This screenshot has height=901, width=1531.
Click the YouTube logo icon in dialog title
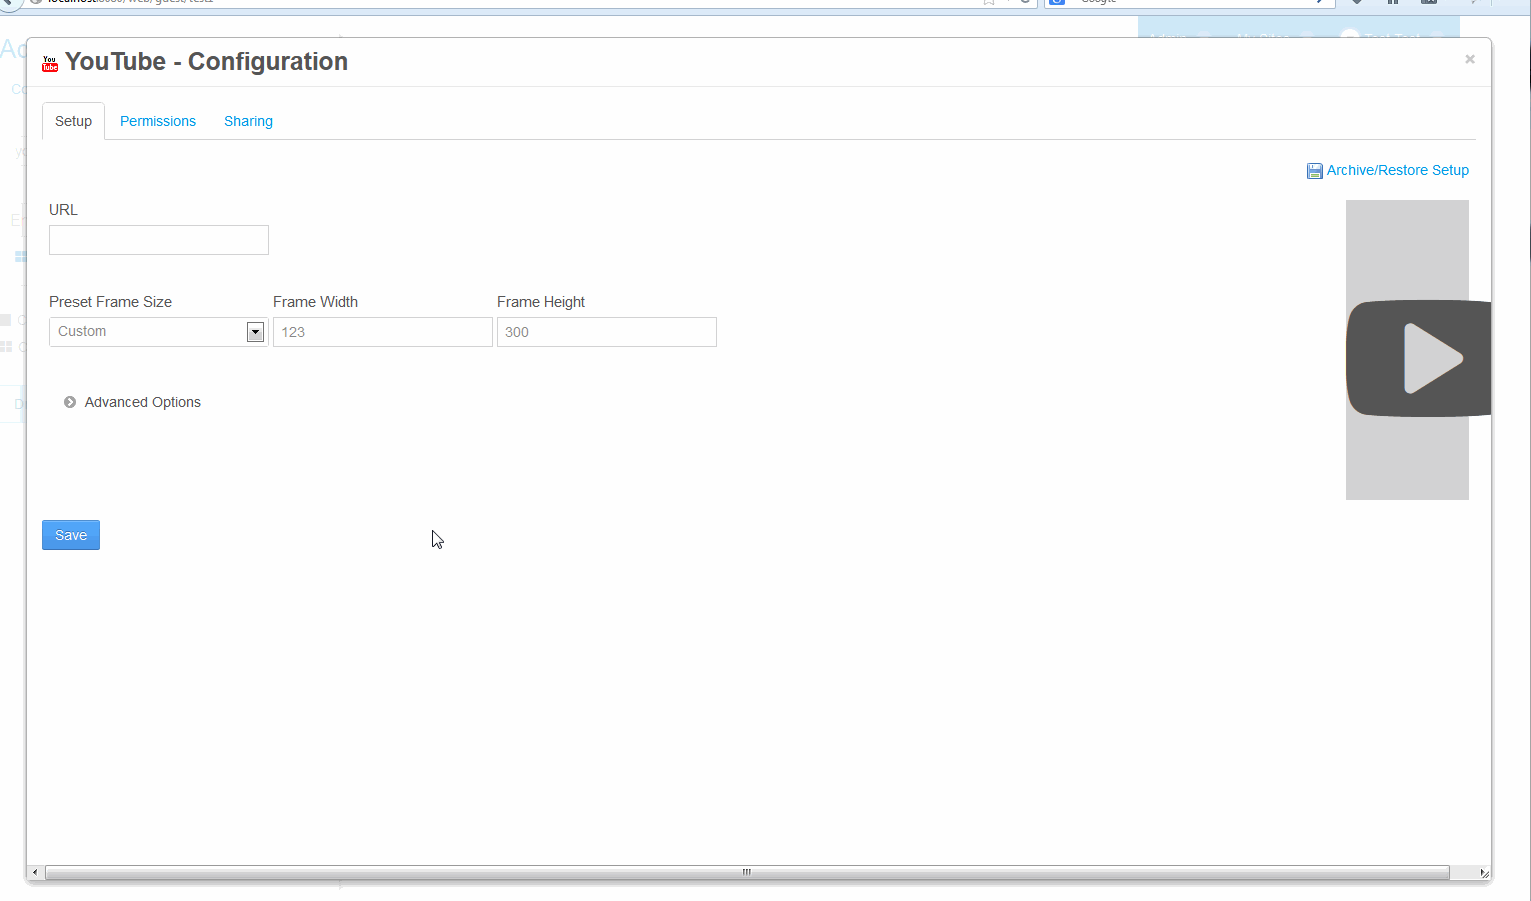[x=50, y=64]
